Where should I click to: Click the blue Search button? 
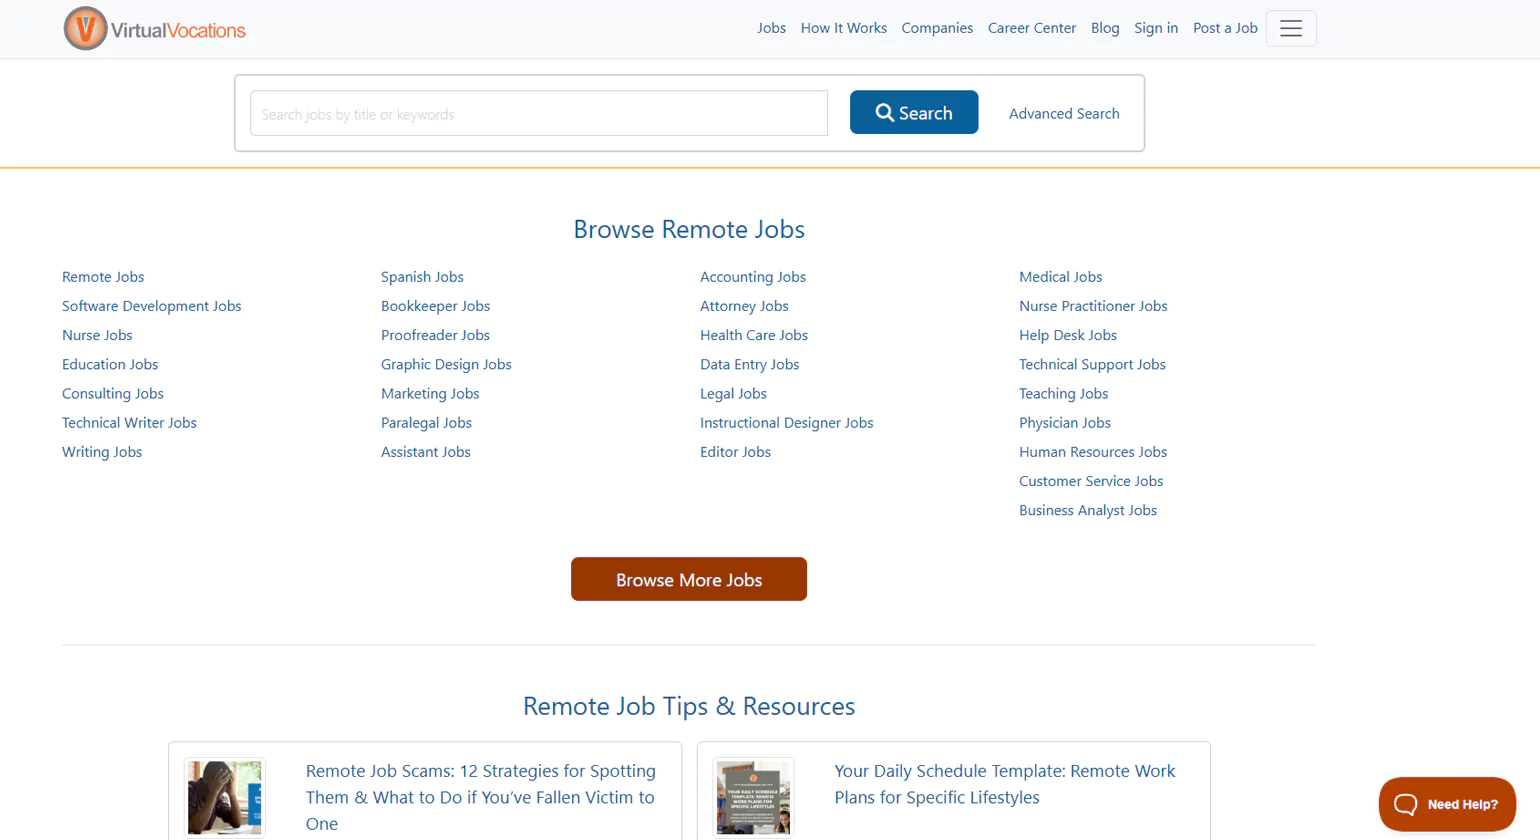click(913, 113)
